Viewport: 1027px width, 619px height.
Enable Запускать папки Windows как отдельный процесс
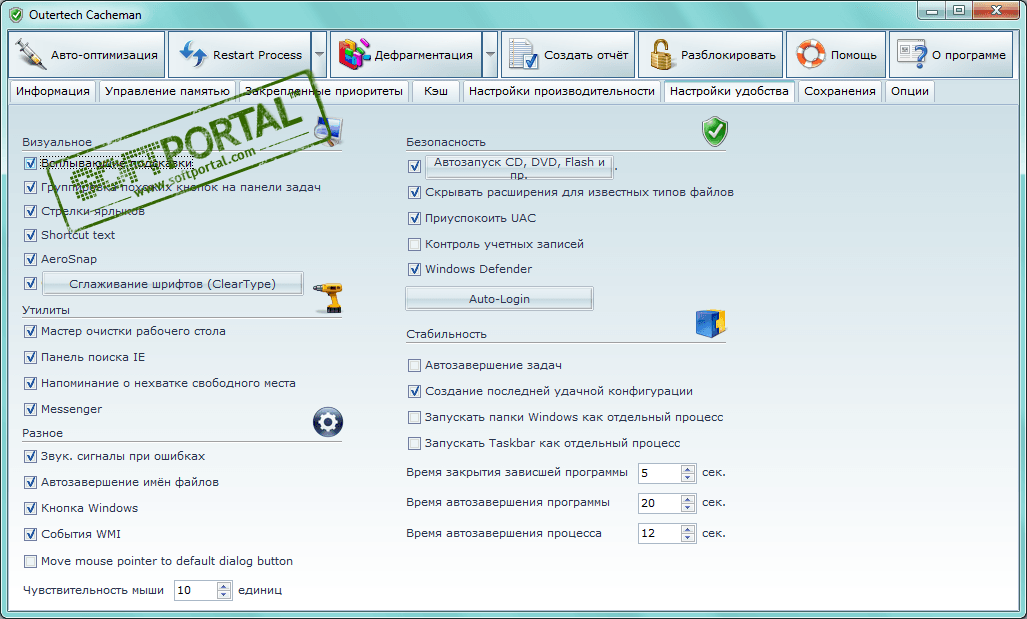414,417
